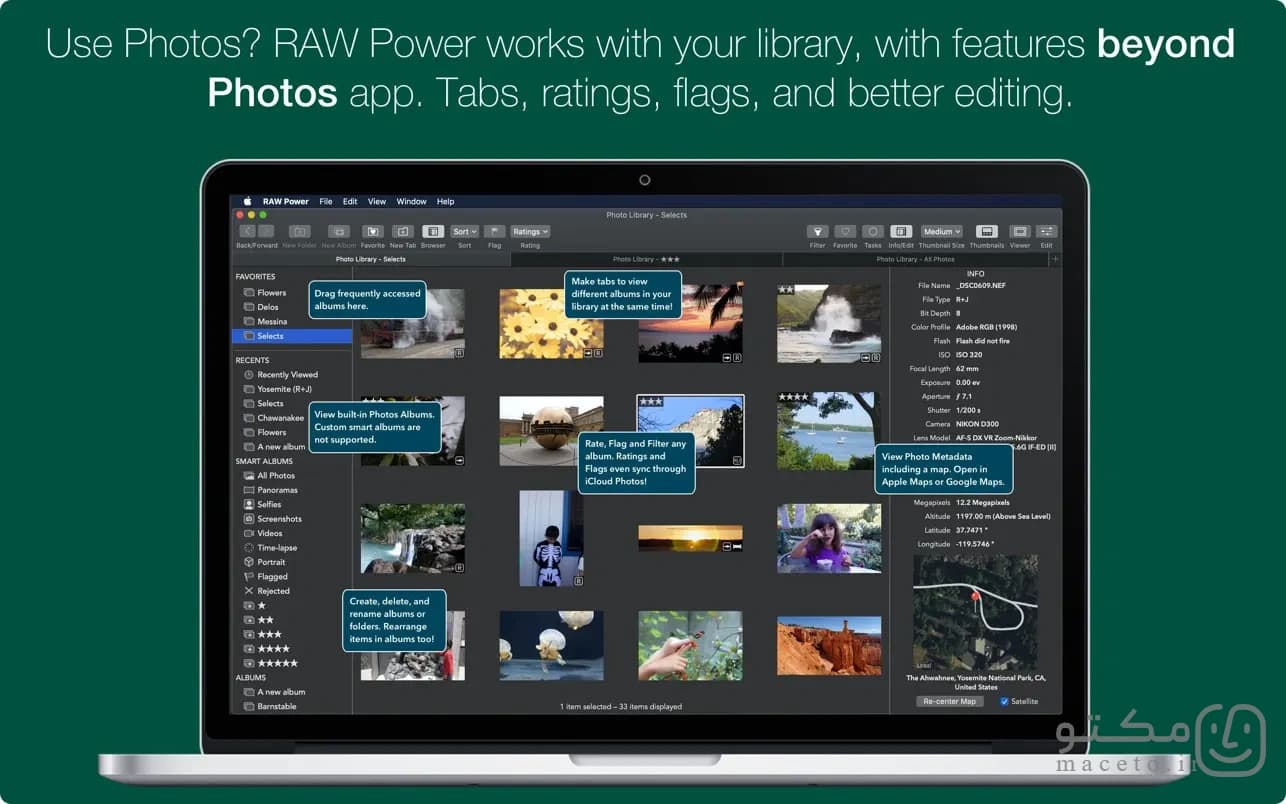Add a tab with the plus icon

[x=1055, y=259]
